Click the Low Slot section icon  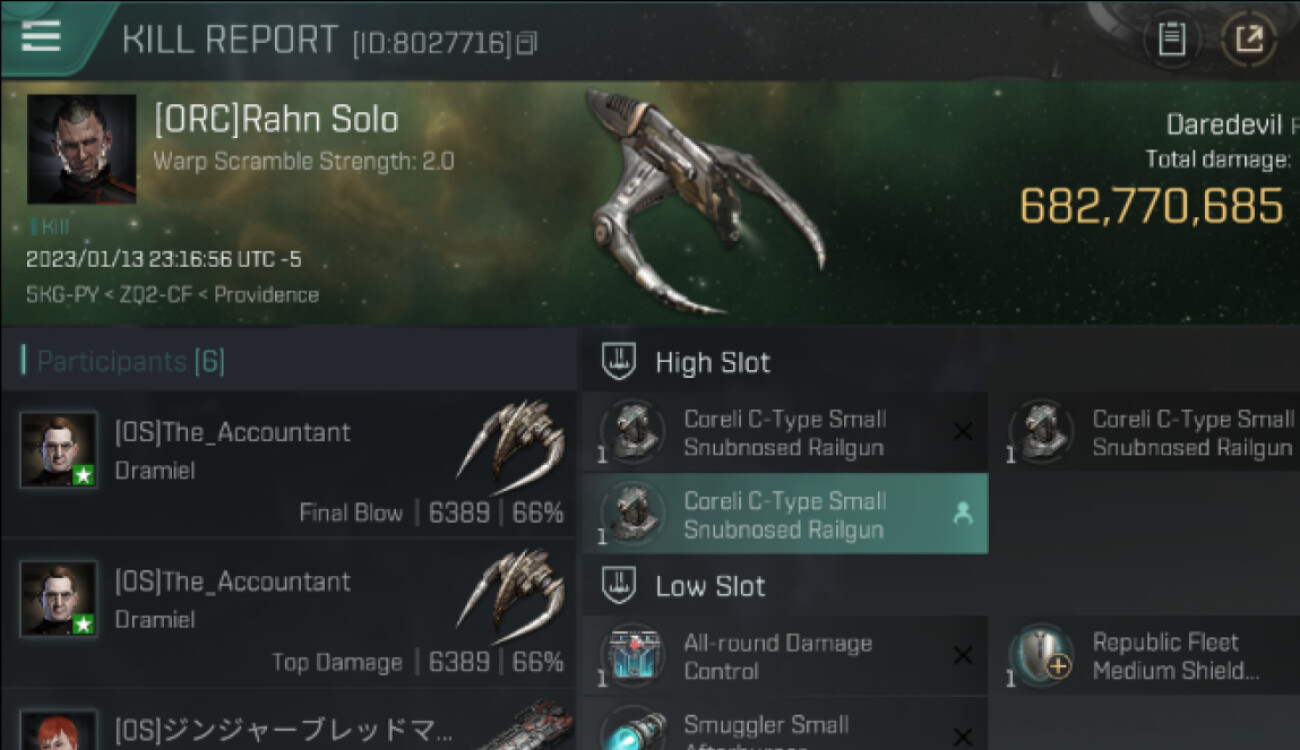pyautogui.click(x=619, y=585)
